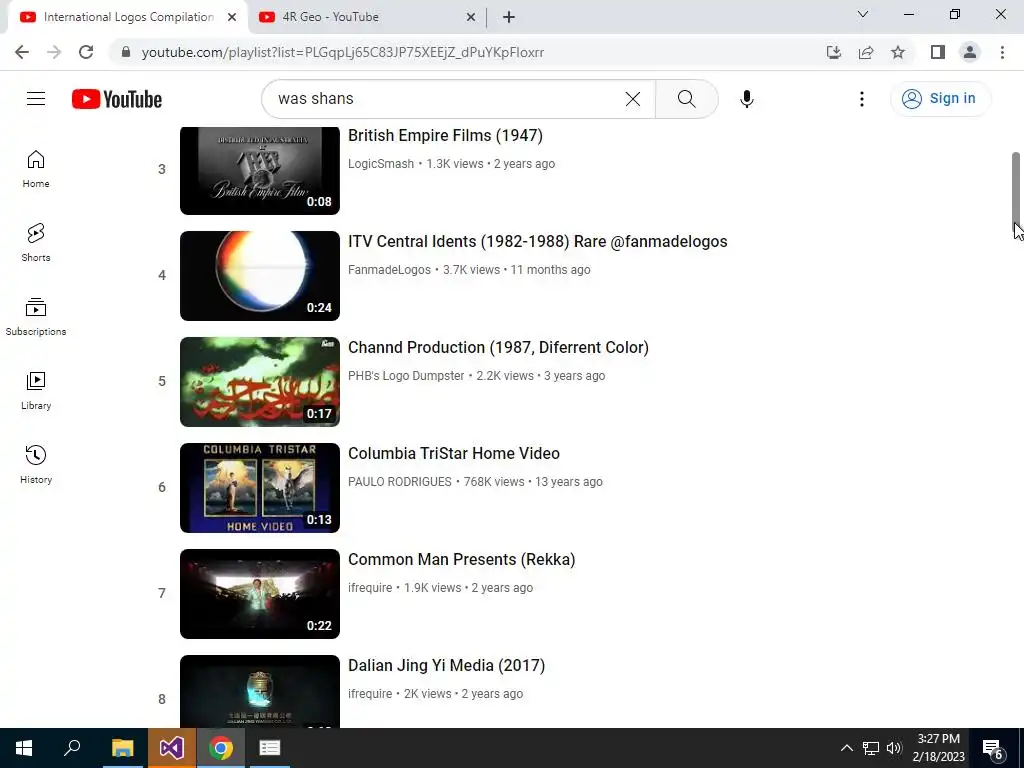This screenshot has width=1024, height=768.
Task: Visit the LogicSmash channel
Action: (381, 164)
